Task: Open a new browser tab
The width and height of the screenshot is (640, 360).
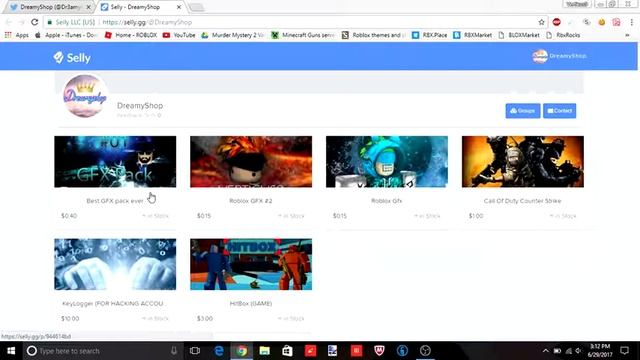Action: pyautogui.click(x=196, y=7)
